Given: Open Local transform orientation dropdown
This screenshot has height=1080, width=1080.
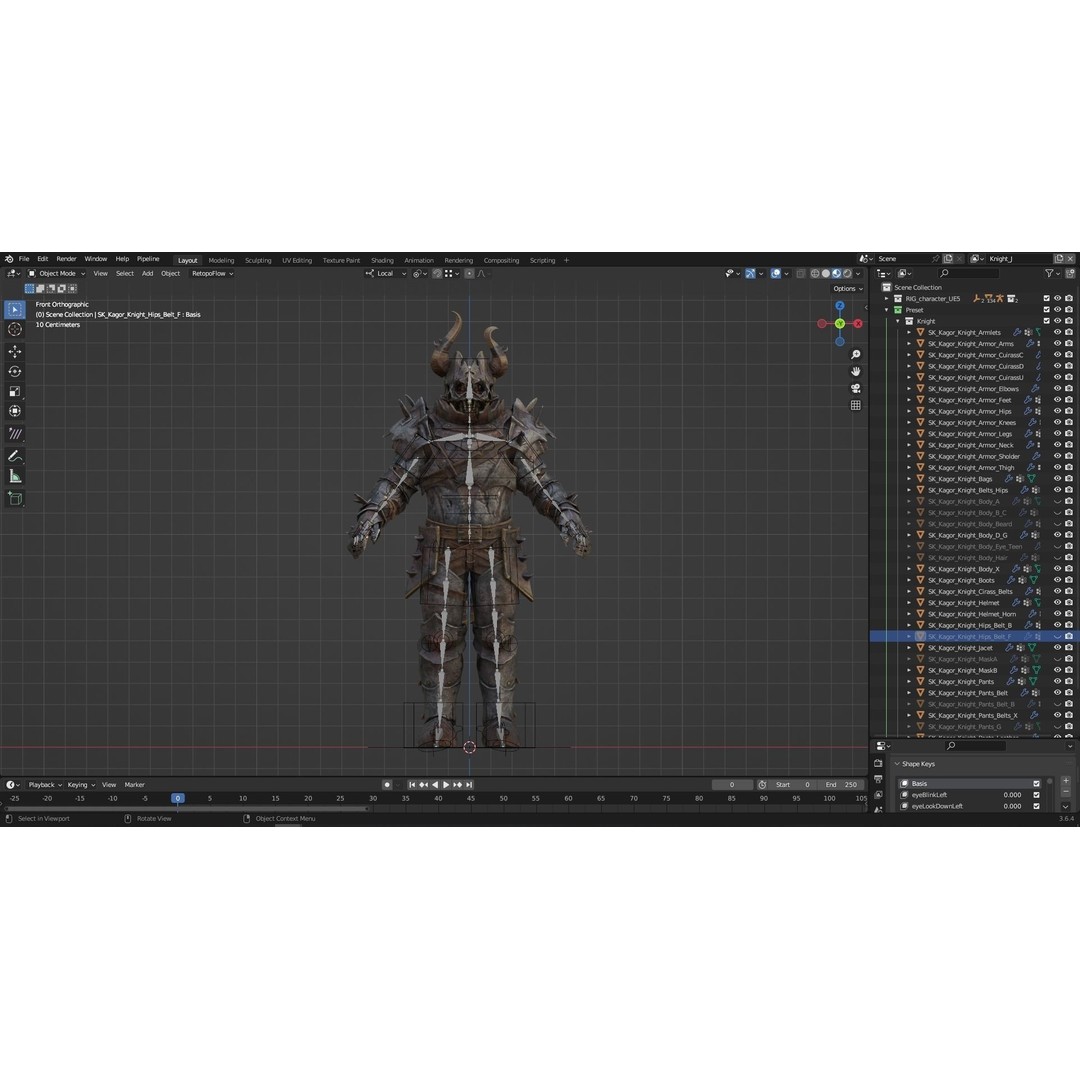Looking at the screenshot, I should point(386,273).
